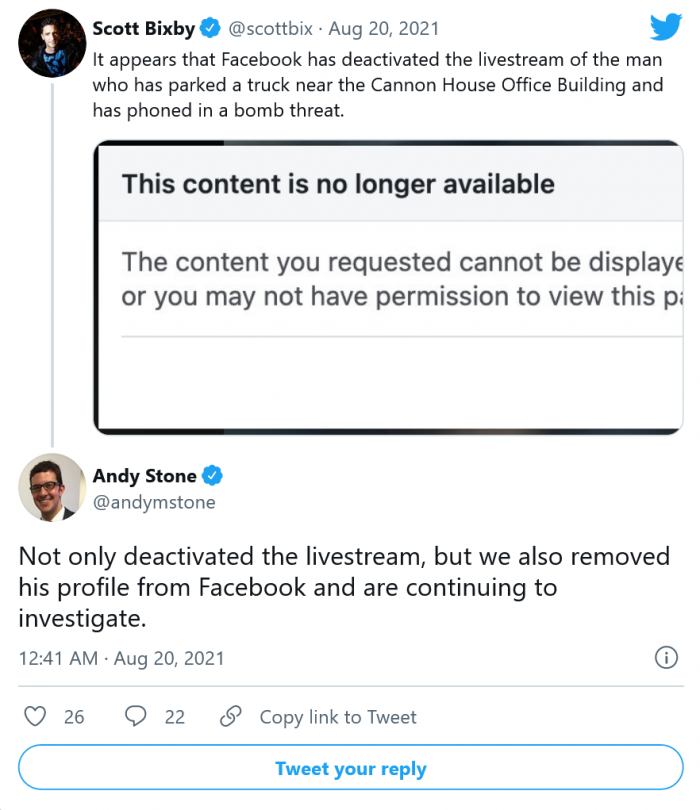Click Copy link to Tweet
700x810 pixels.
[337, 717]
